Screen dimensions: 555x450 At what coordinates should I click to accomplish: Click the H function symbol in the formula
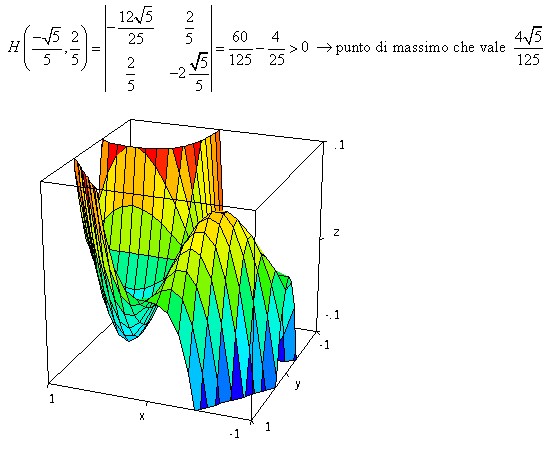(13, 47)
